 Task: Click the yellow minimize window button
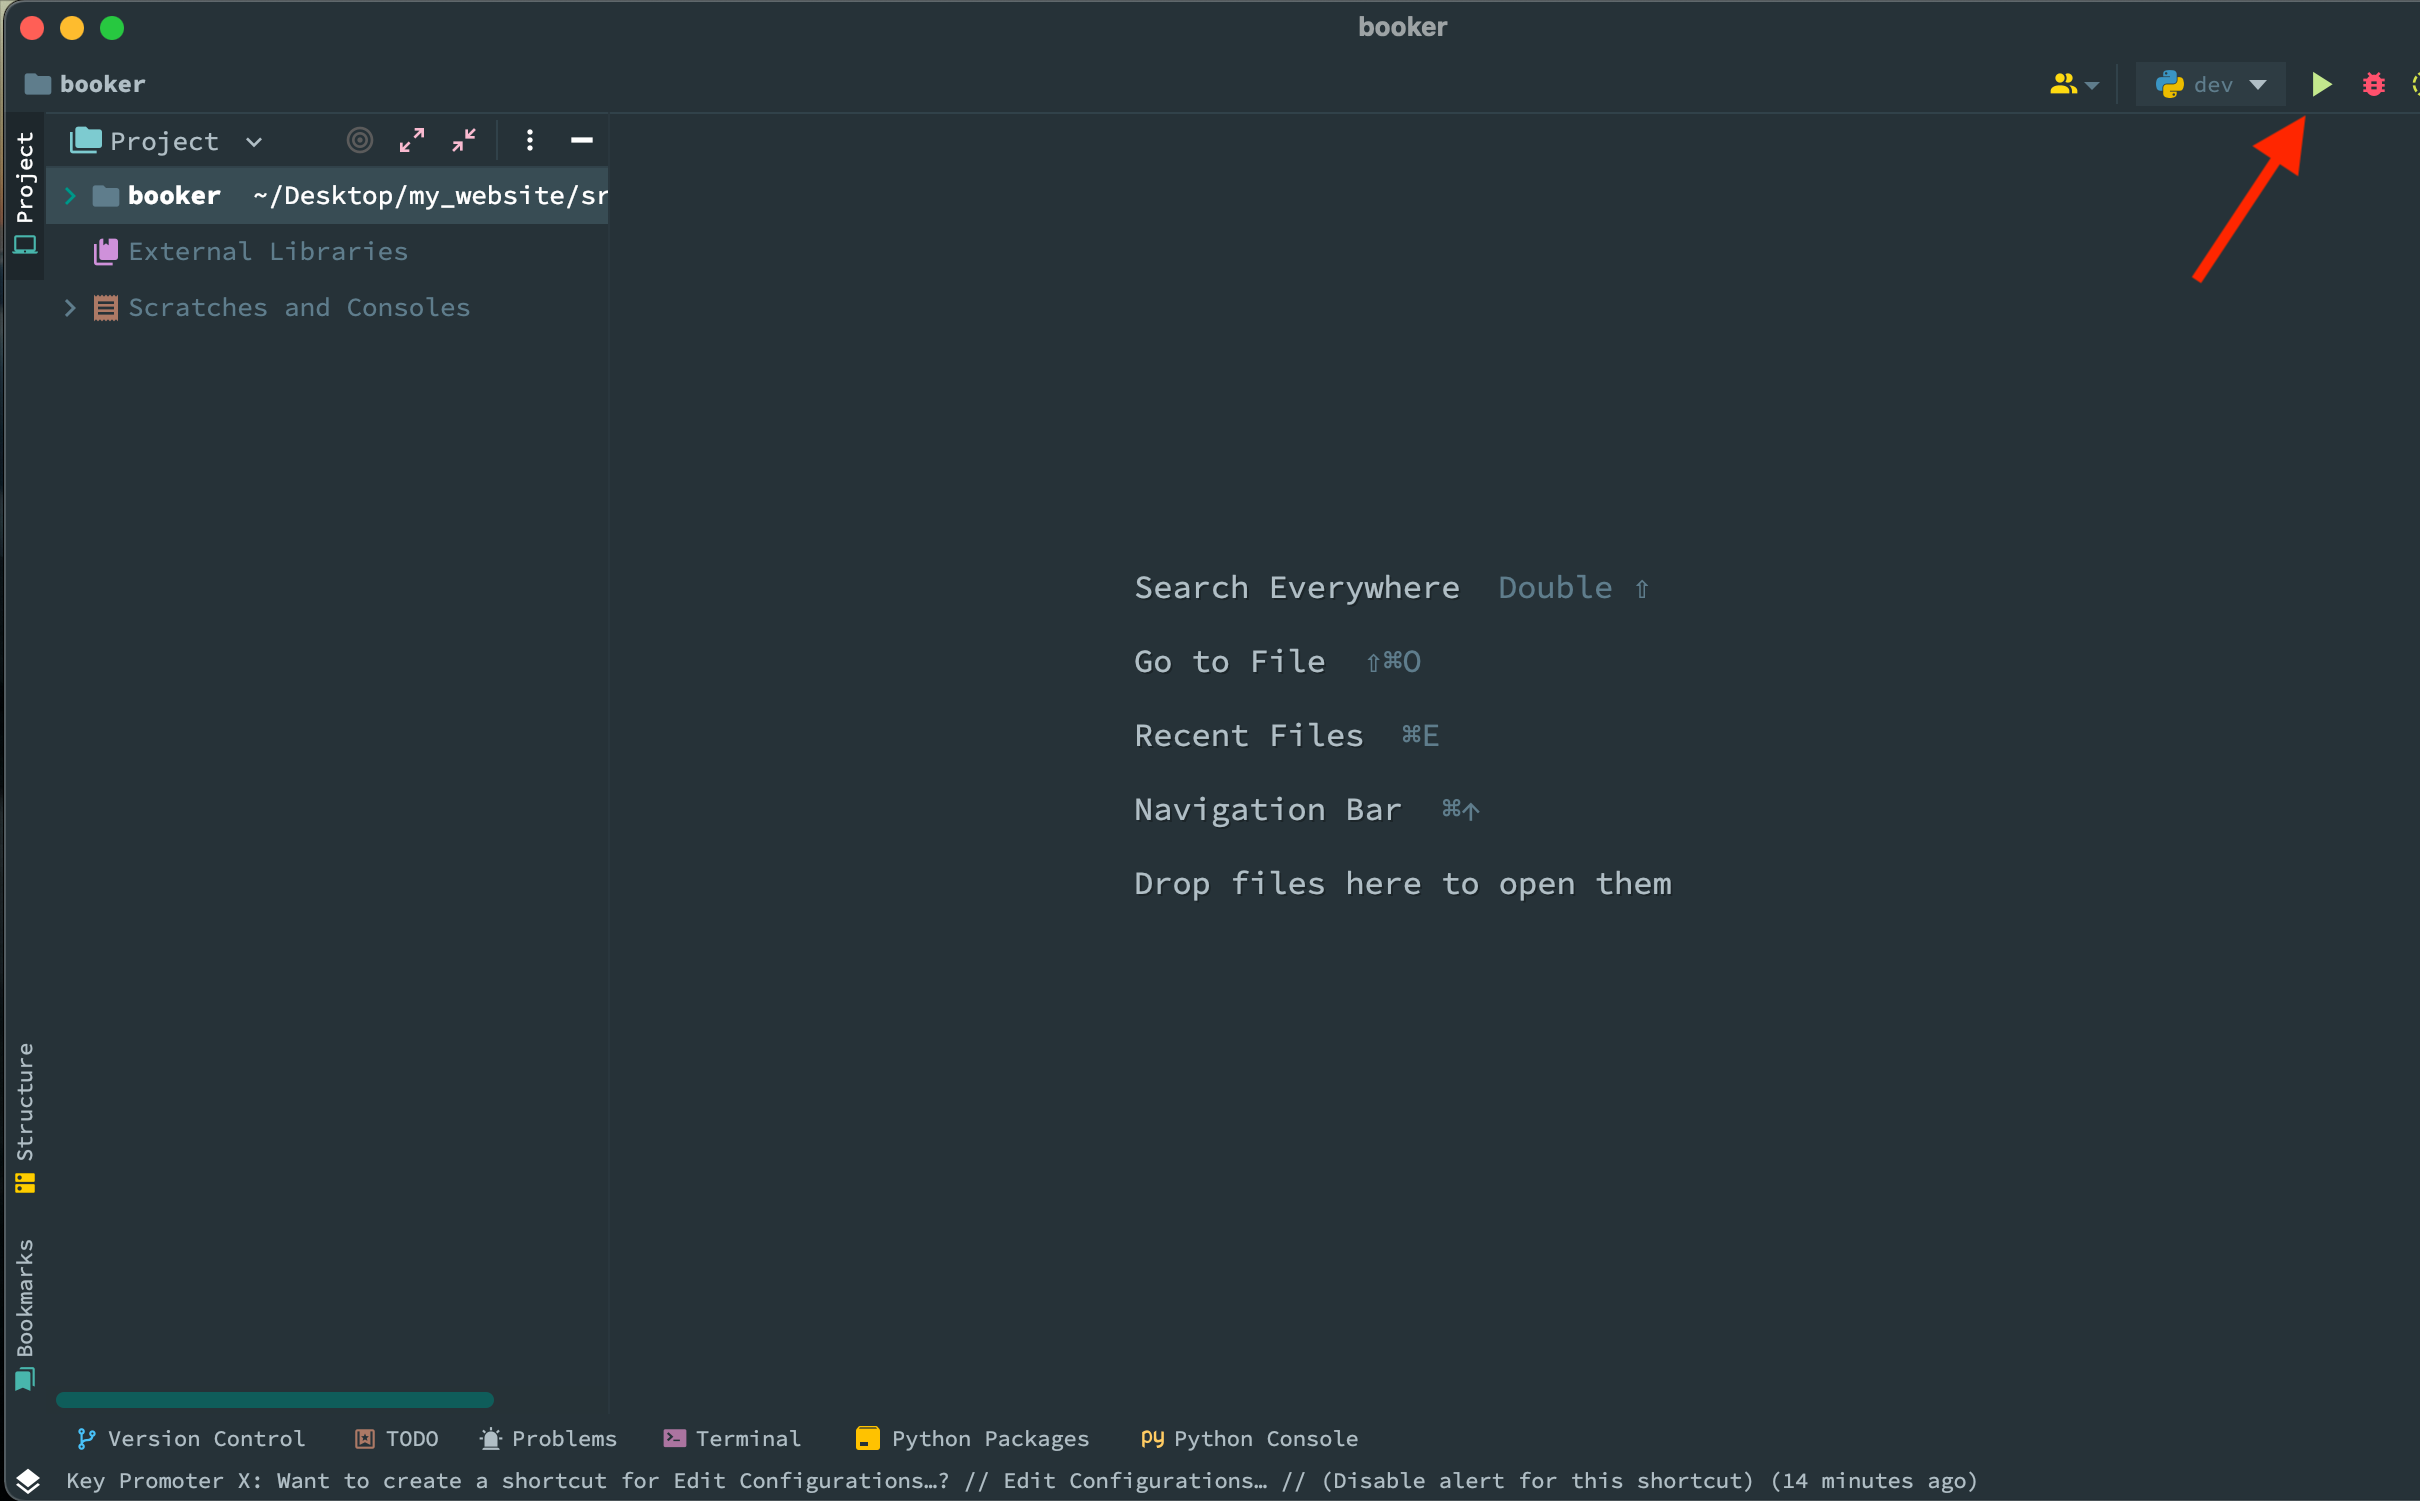72,28
